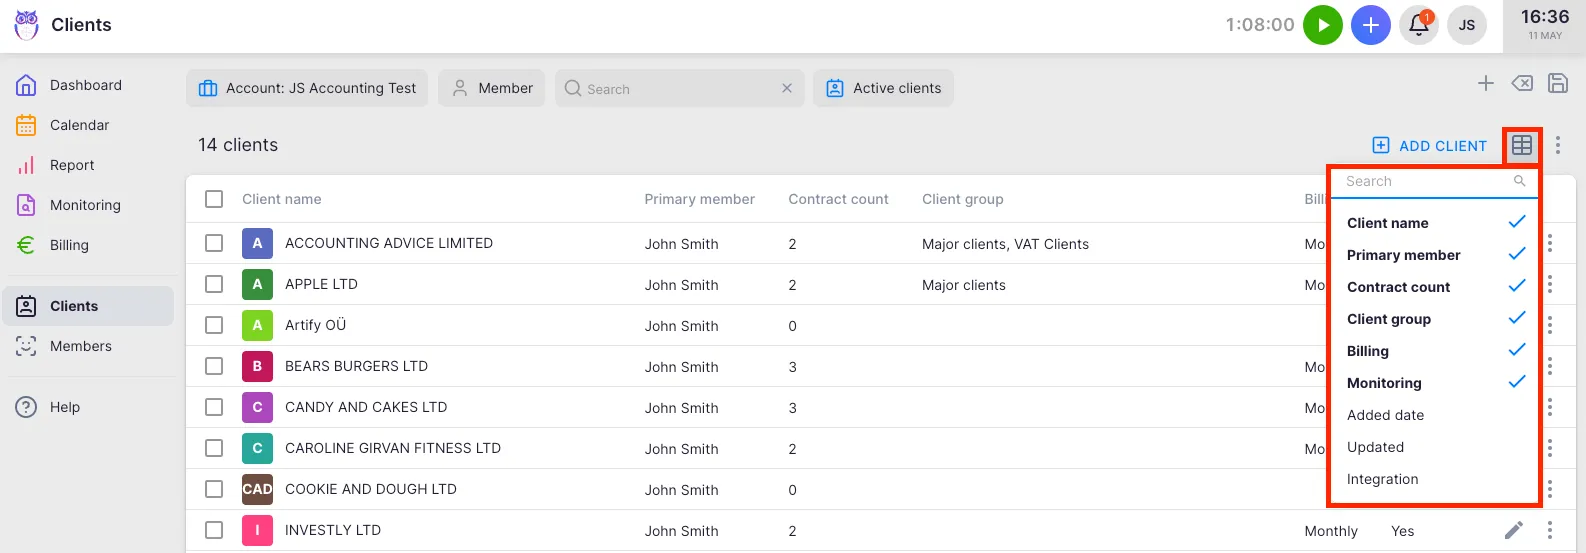
Task: Open the notifications bell
Action: click(x=1418, y=25)
